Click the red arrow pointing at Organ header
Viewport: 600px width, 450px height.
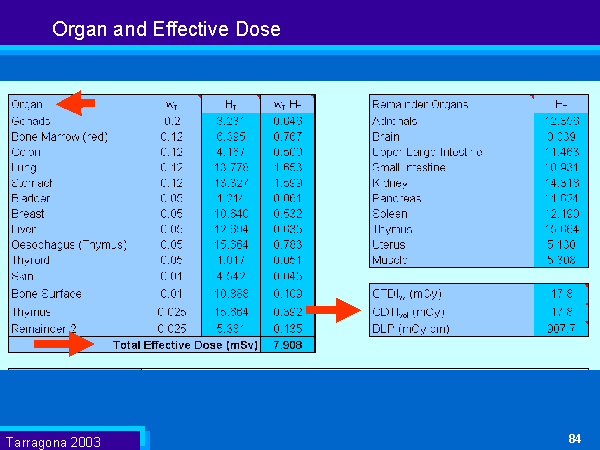[74, 102]
